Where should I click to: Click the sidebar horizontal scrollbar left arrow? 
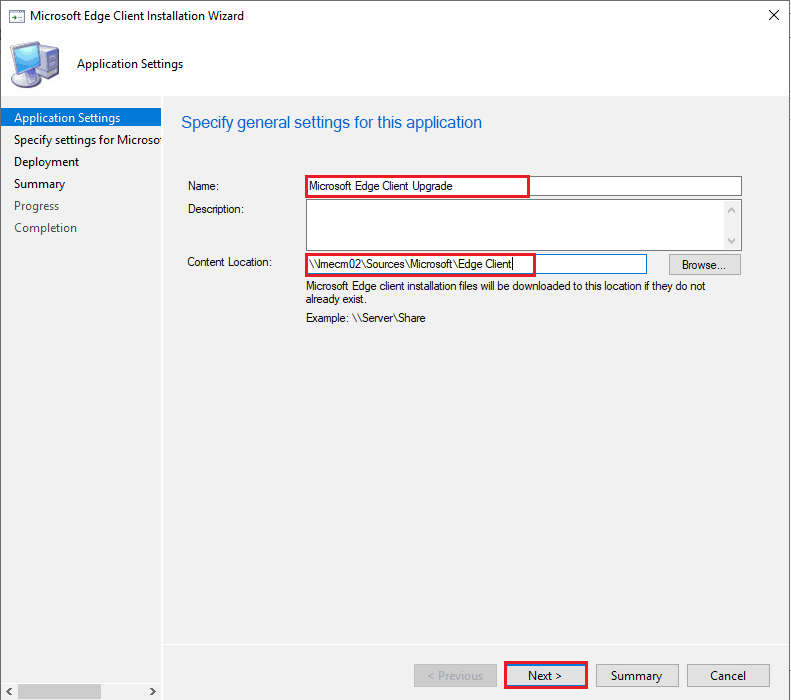pyautogui.click(x=9, y=691)
